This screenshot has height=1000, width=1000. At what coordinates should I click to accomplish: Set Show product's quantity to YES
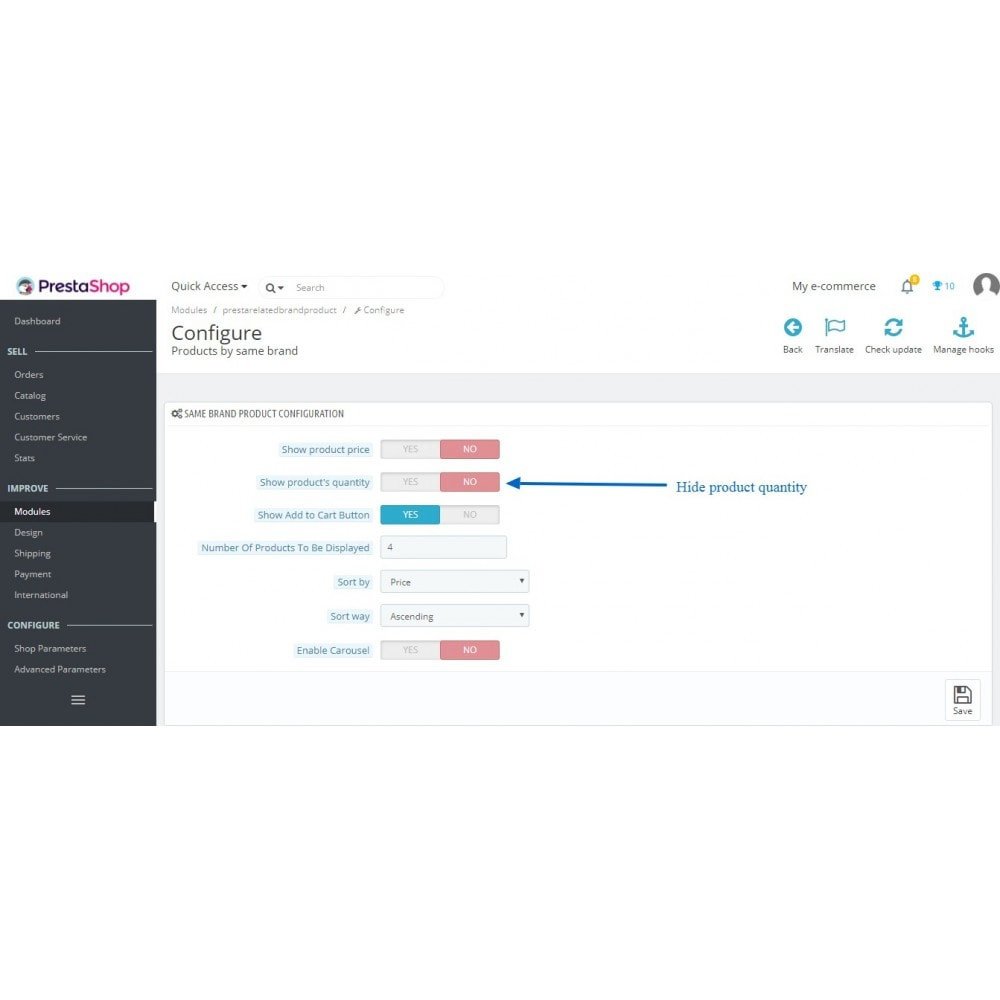pyautogui.click(x=410, y=482)
